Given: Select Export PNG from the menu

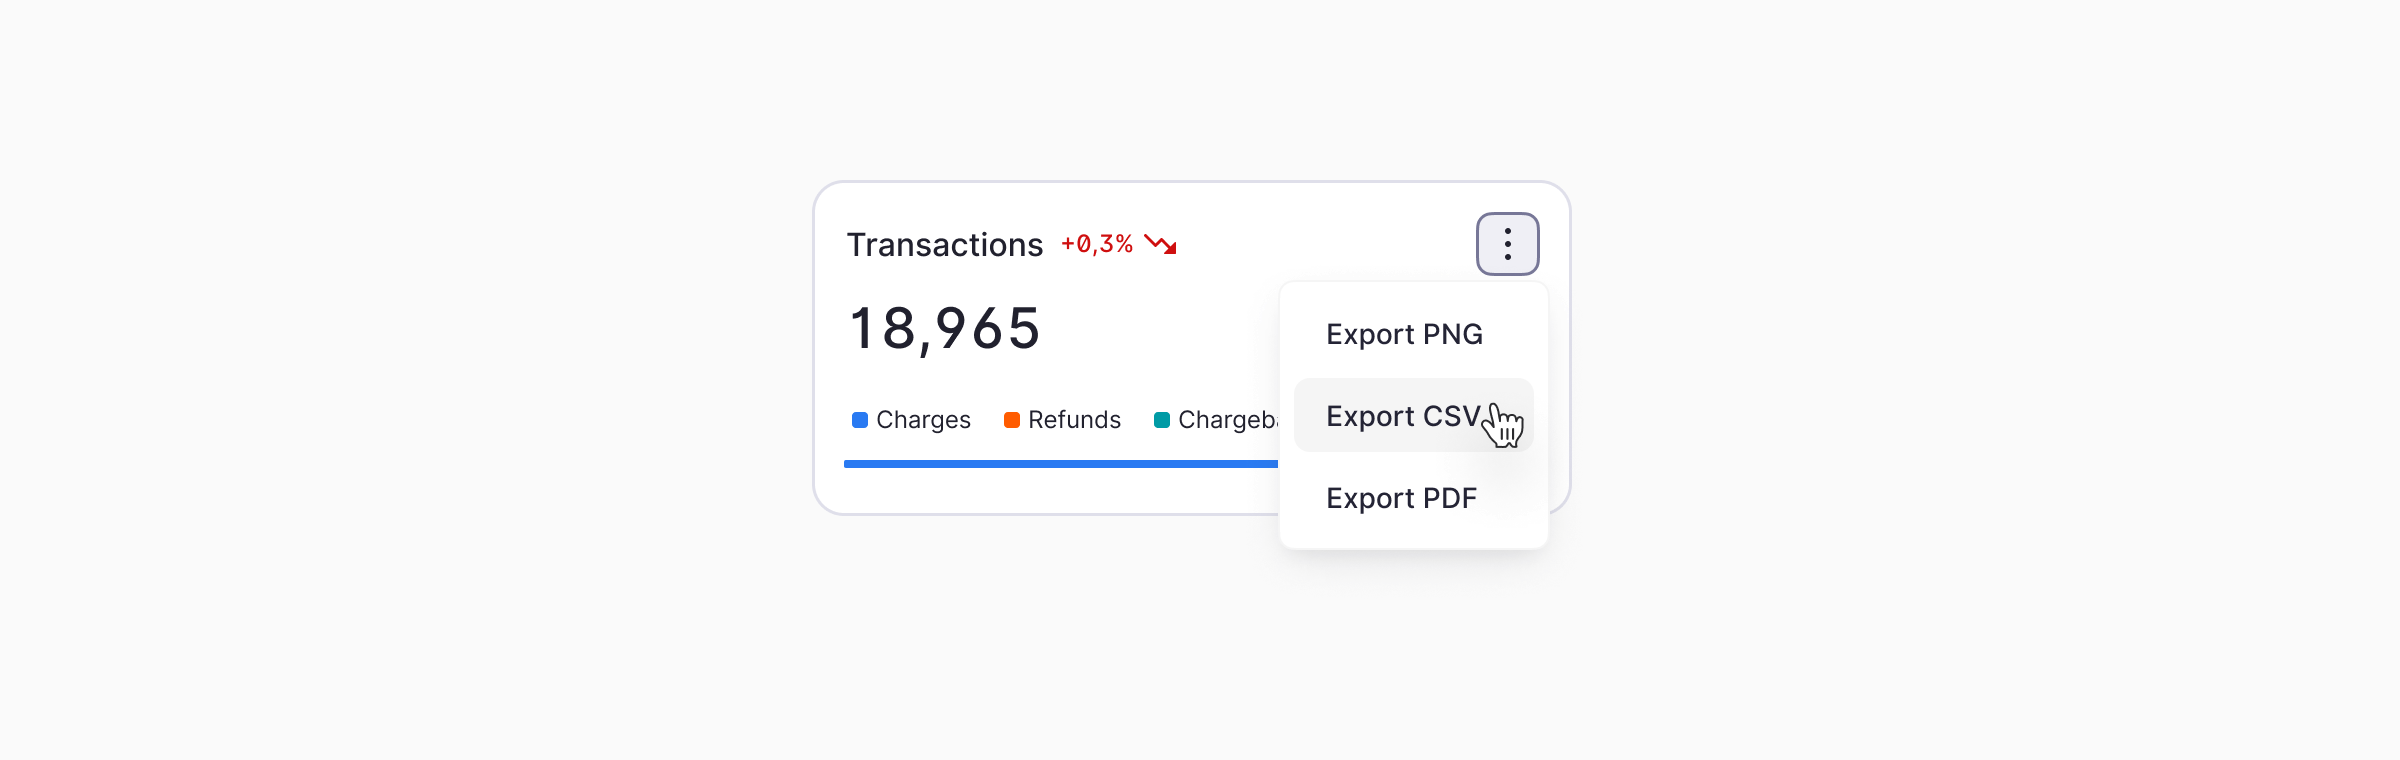Looking at the screenshot, I should coord(1404,334).
